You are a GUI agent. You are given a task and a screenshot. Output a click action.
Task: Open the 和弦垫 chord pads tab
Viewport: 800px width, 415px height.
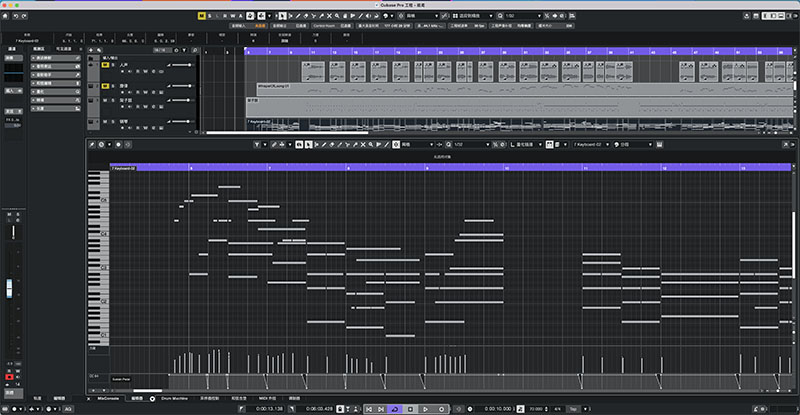click(239, 398)
